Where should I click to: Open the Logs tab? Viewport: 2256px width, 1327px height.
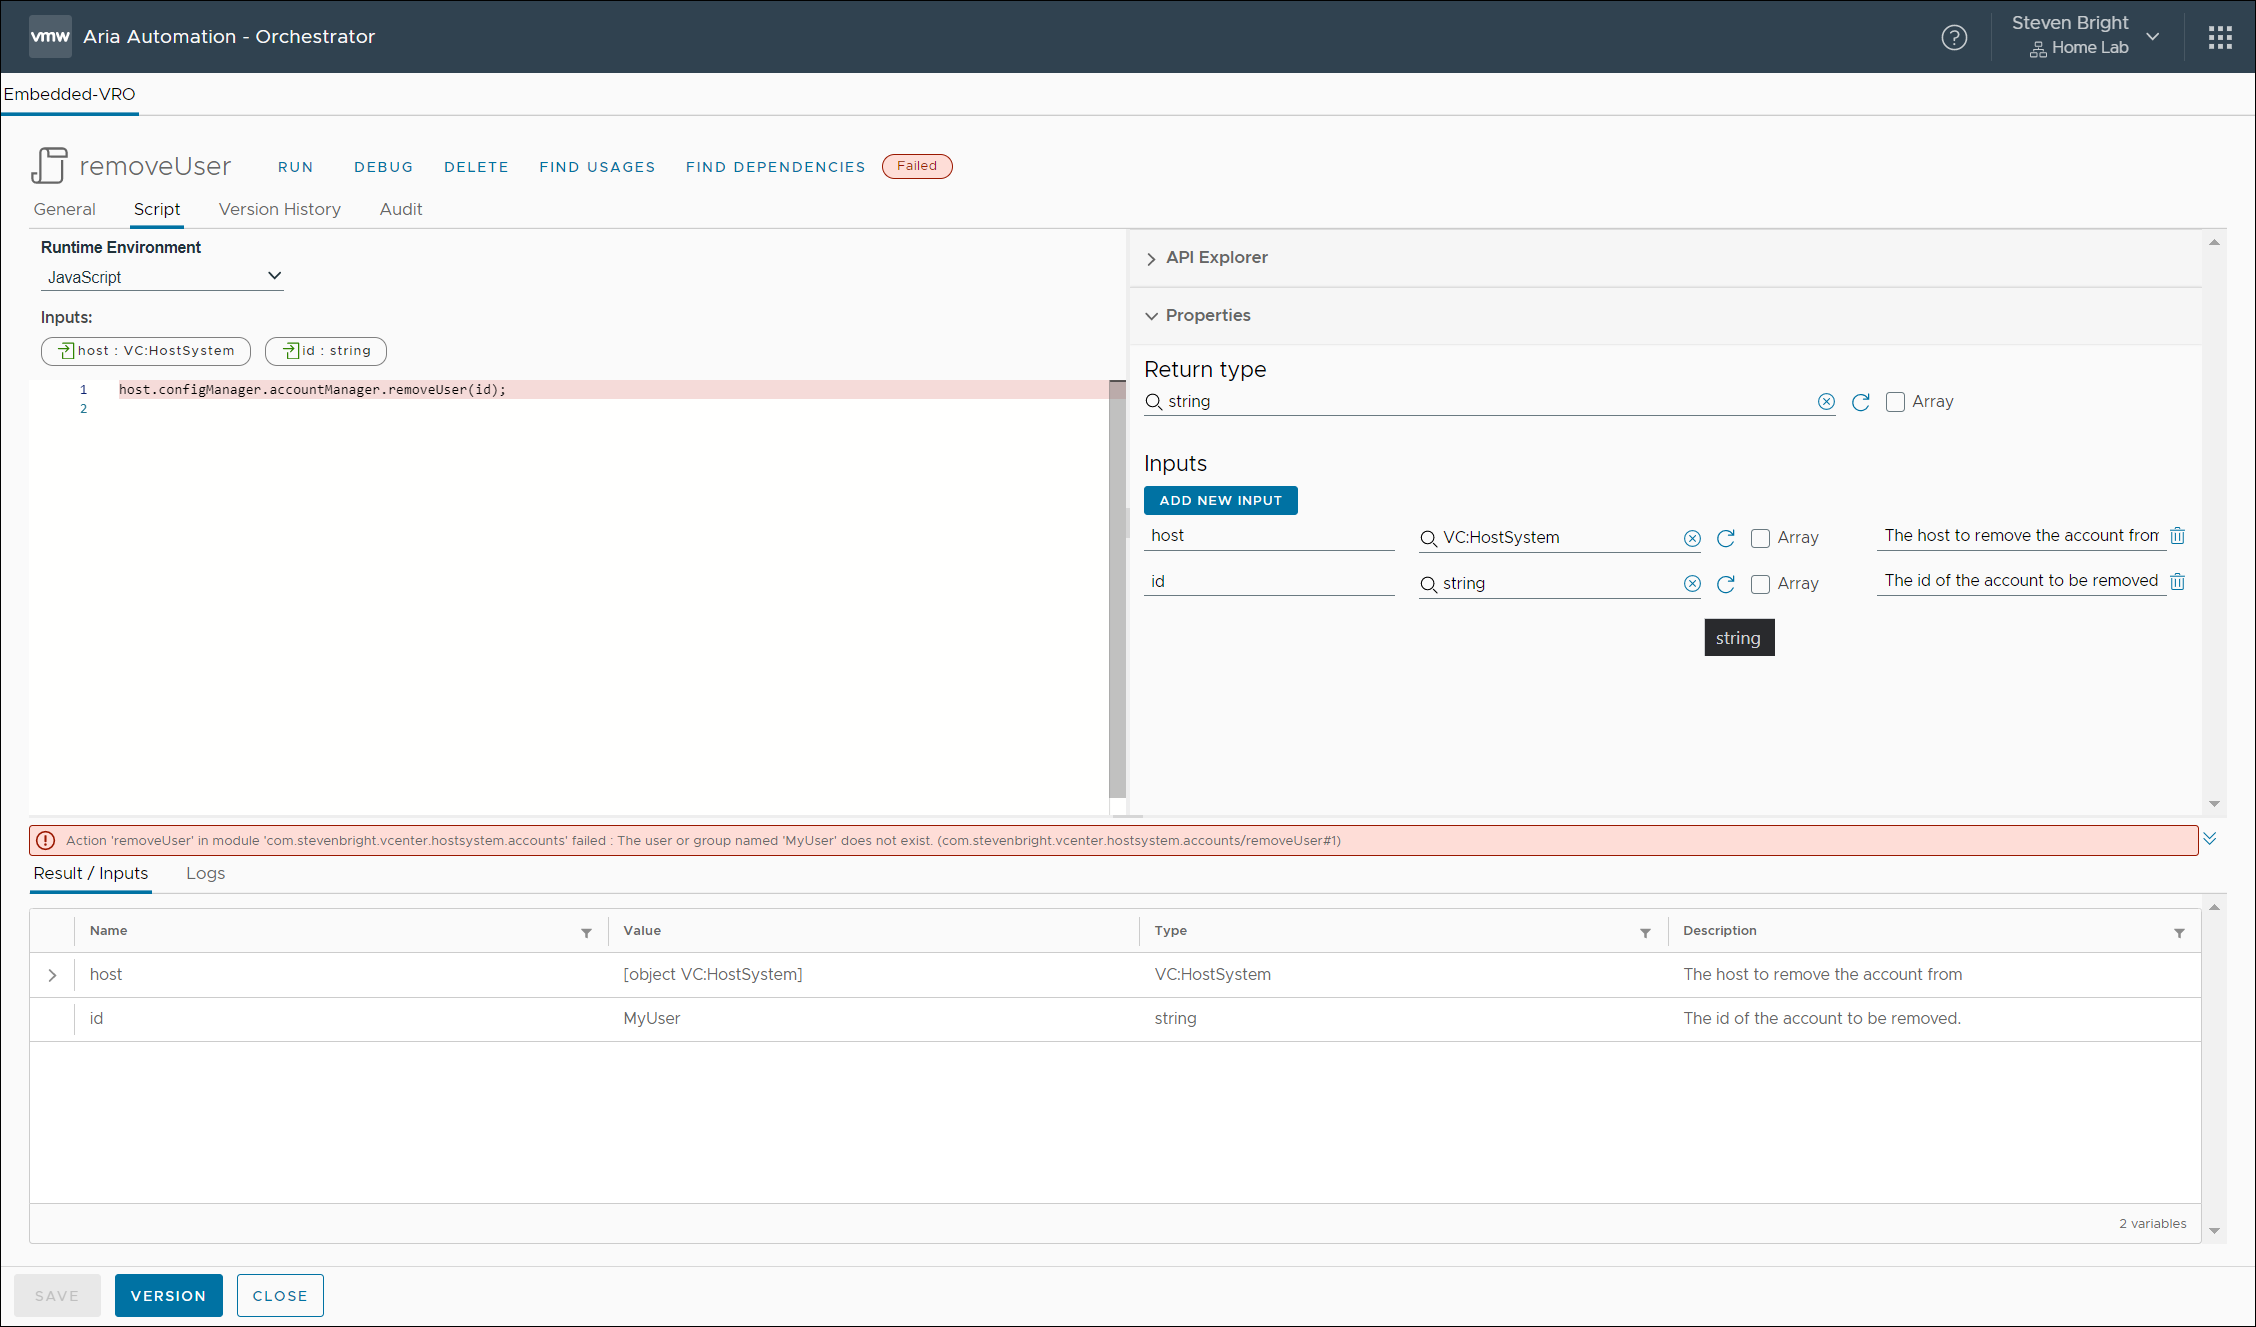[x=205, y=873]
